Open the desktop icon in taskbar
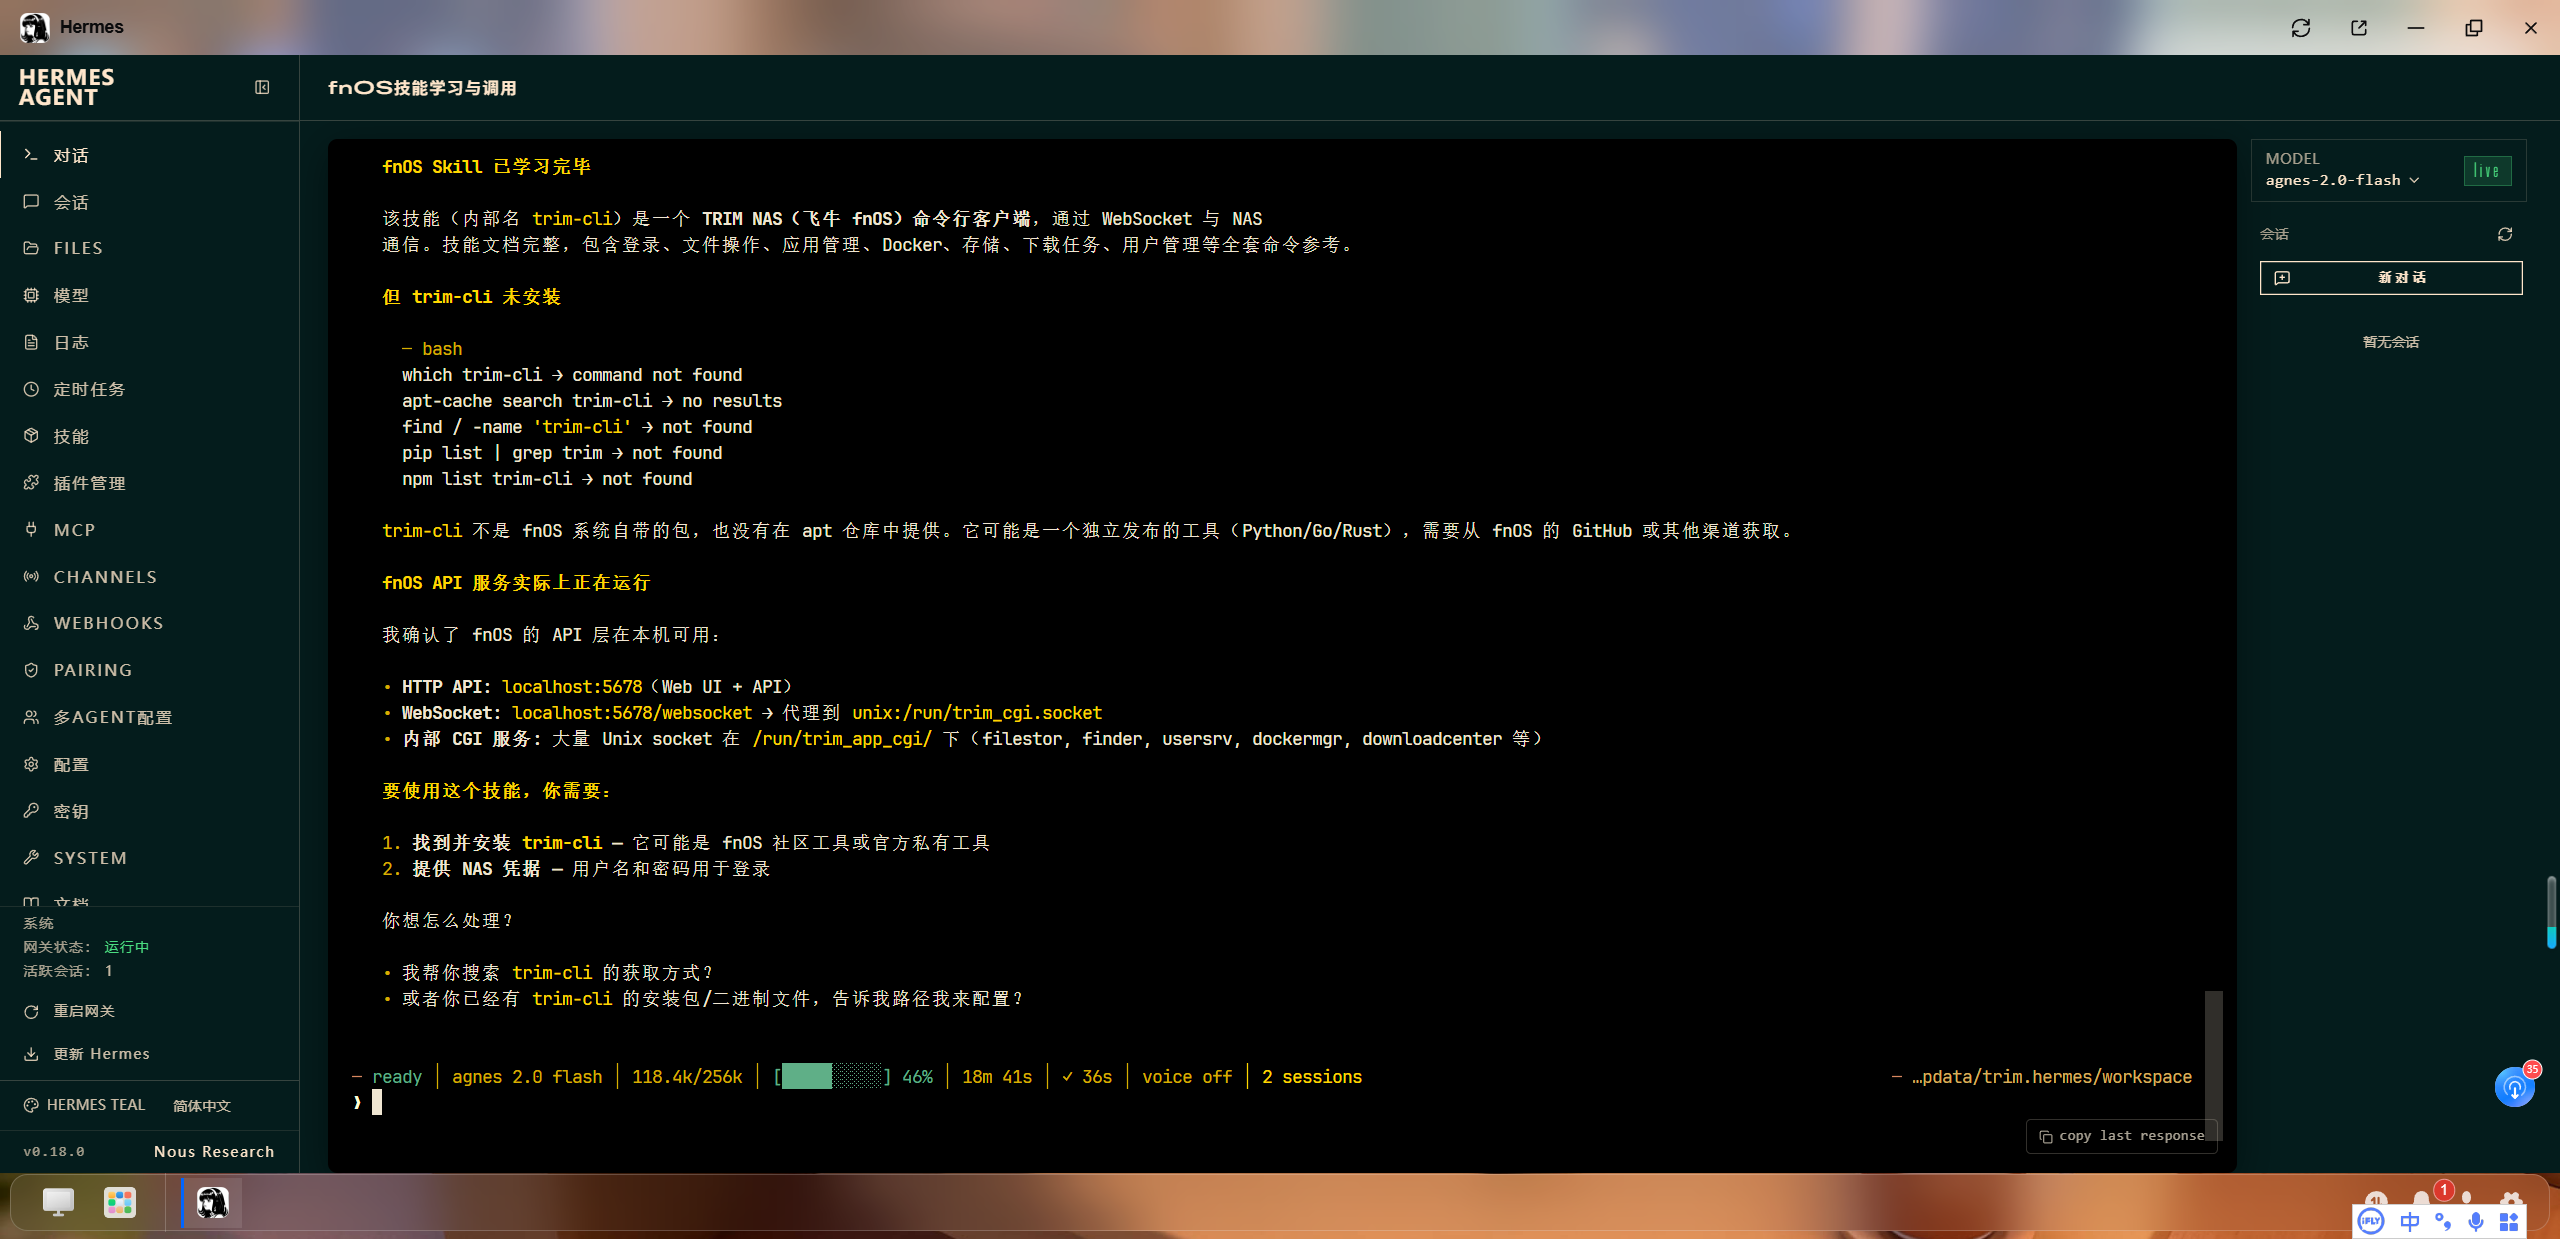Screen dimensions: 2560x1239 [x=58, y=1202]
